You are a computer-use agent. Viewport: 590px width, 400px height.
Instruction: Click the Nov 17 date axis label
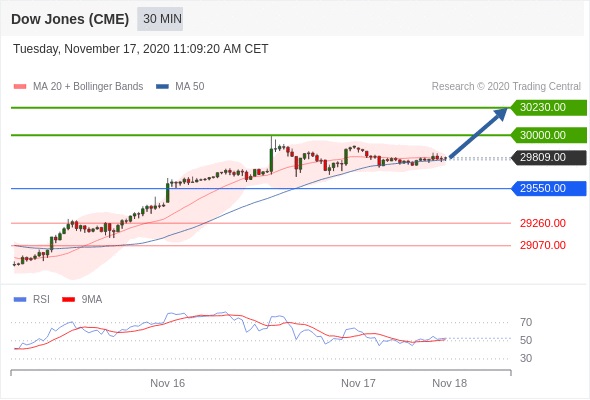[x=358, y=383]
